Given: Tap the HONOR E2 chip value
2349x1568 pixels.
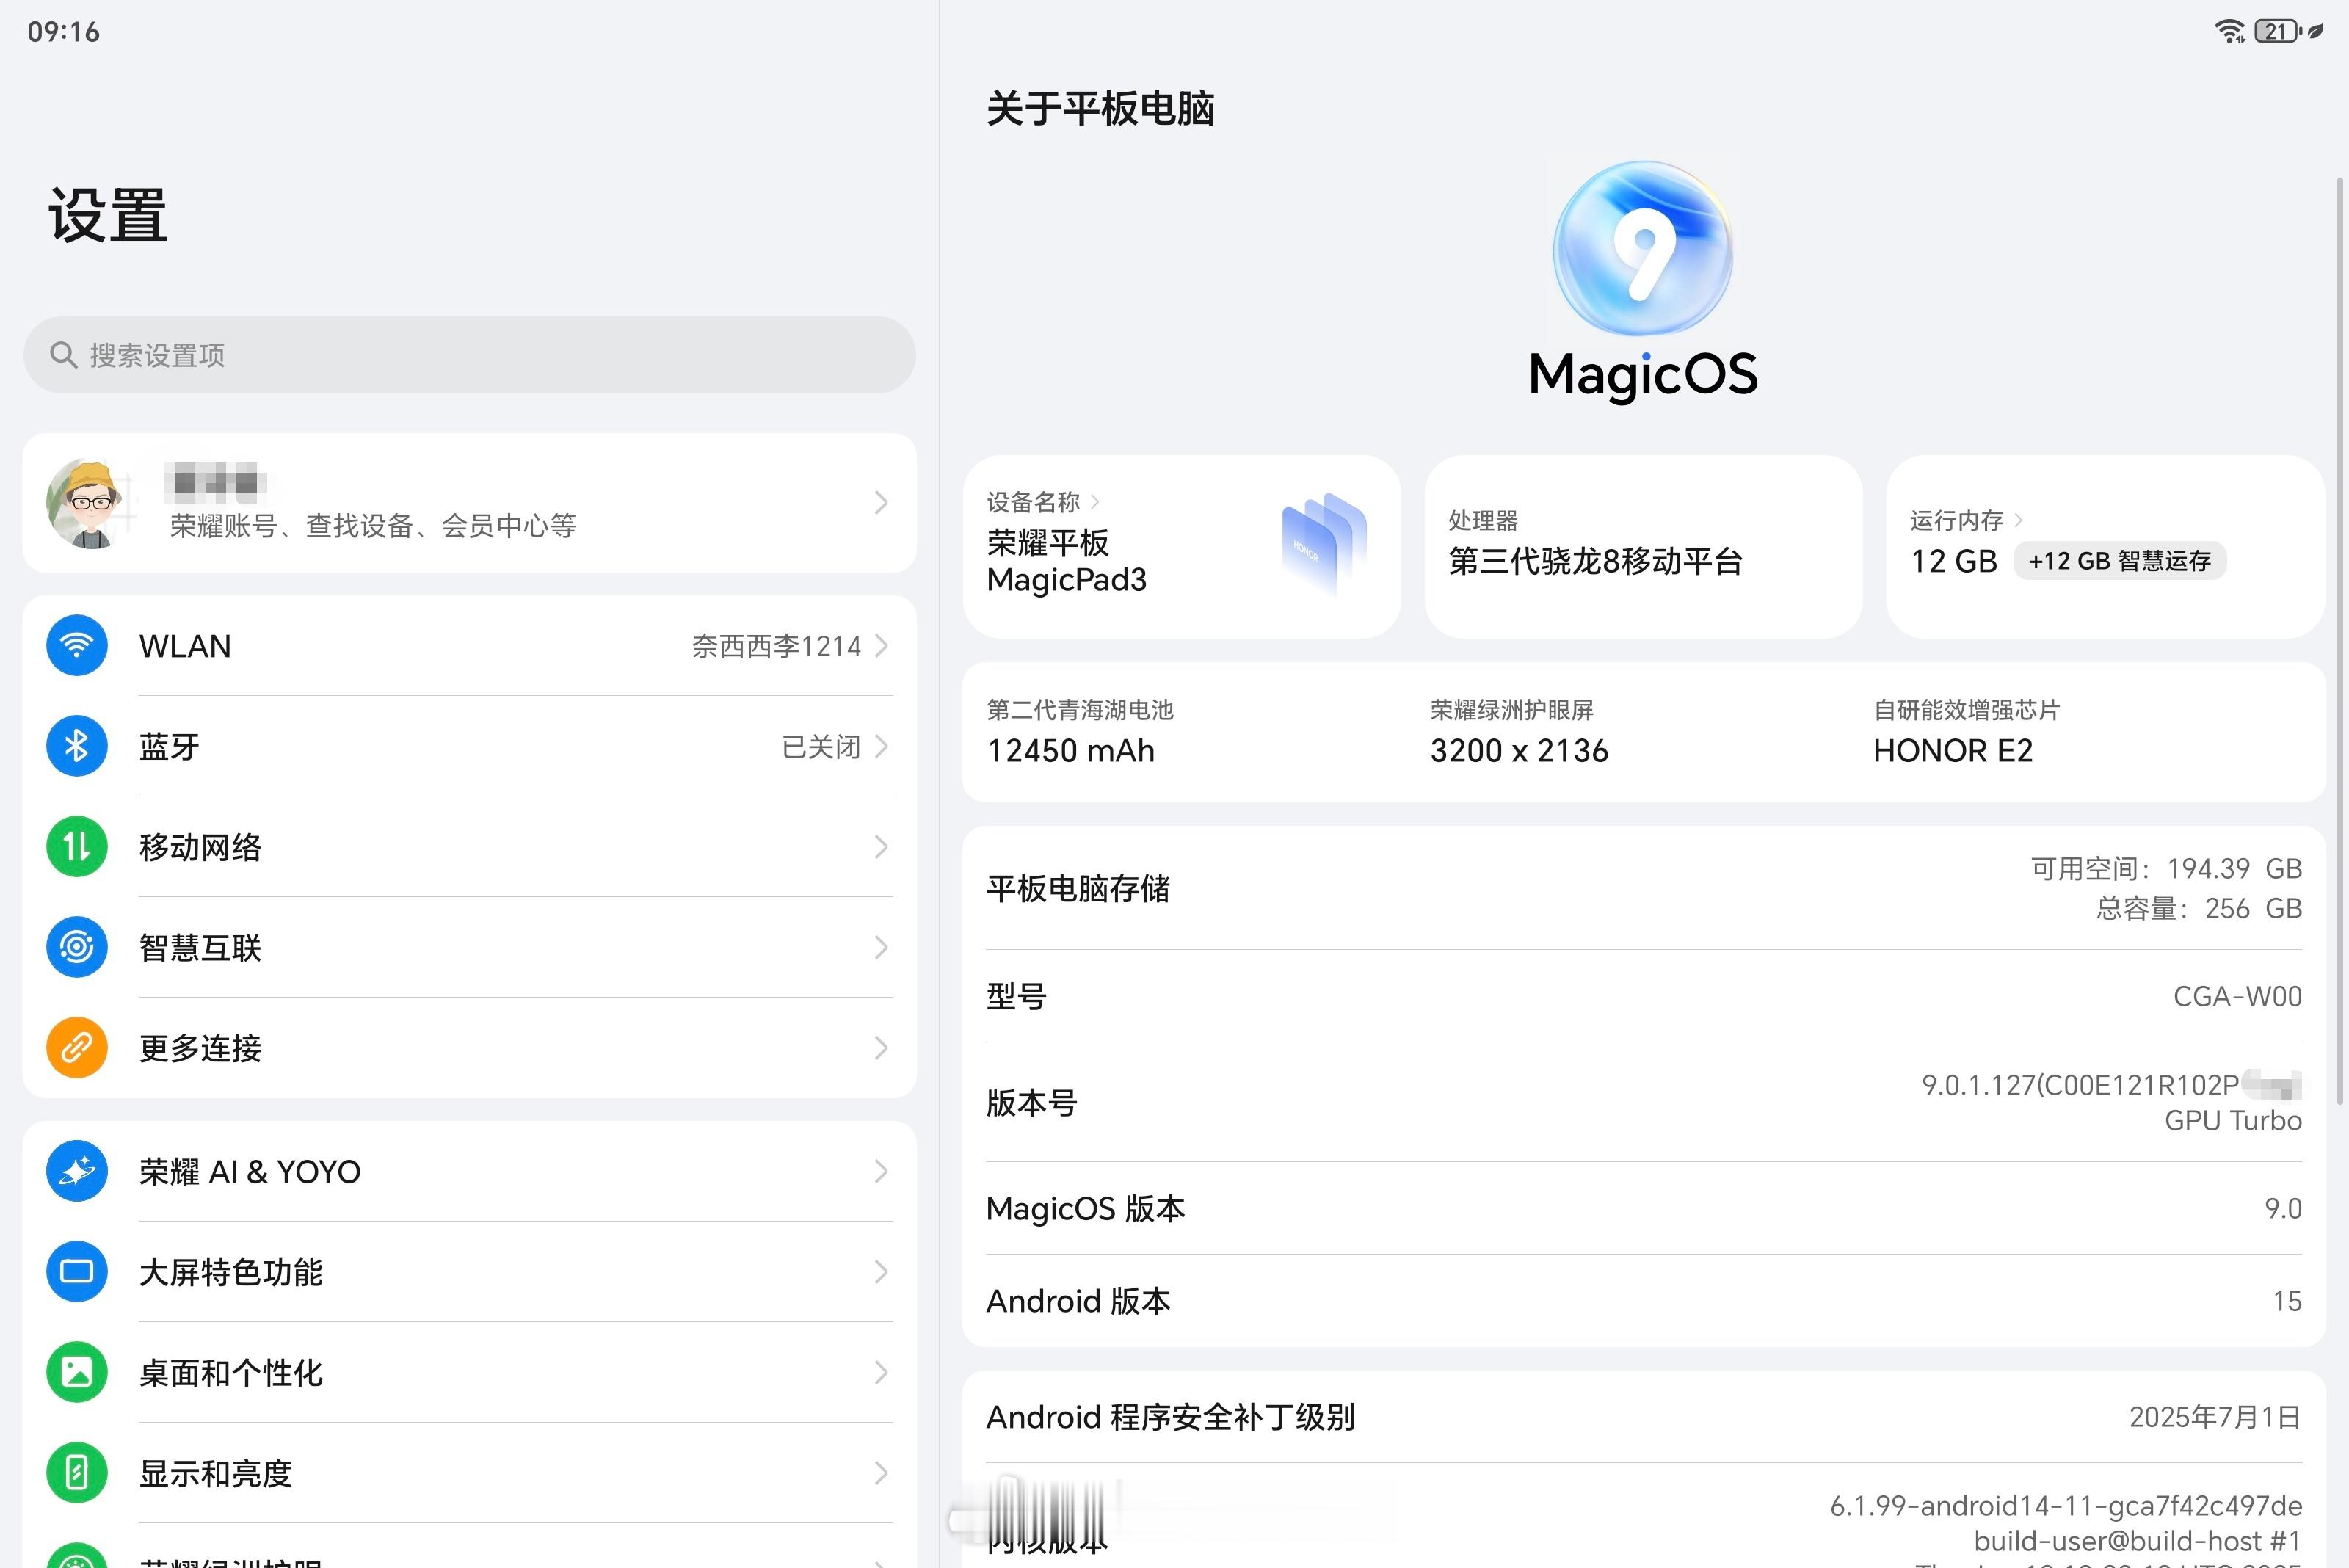Looking at the screenshot, I should click(x=1953, y=751).
